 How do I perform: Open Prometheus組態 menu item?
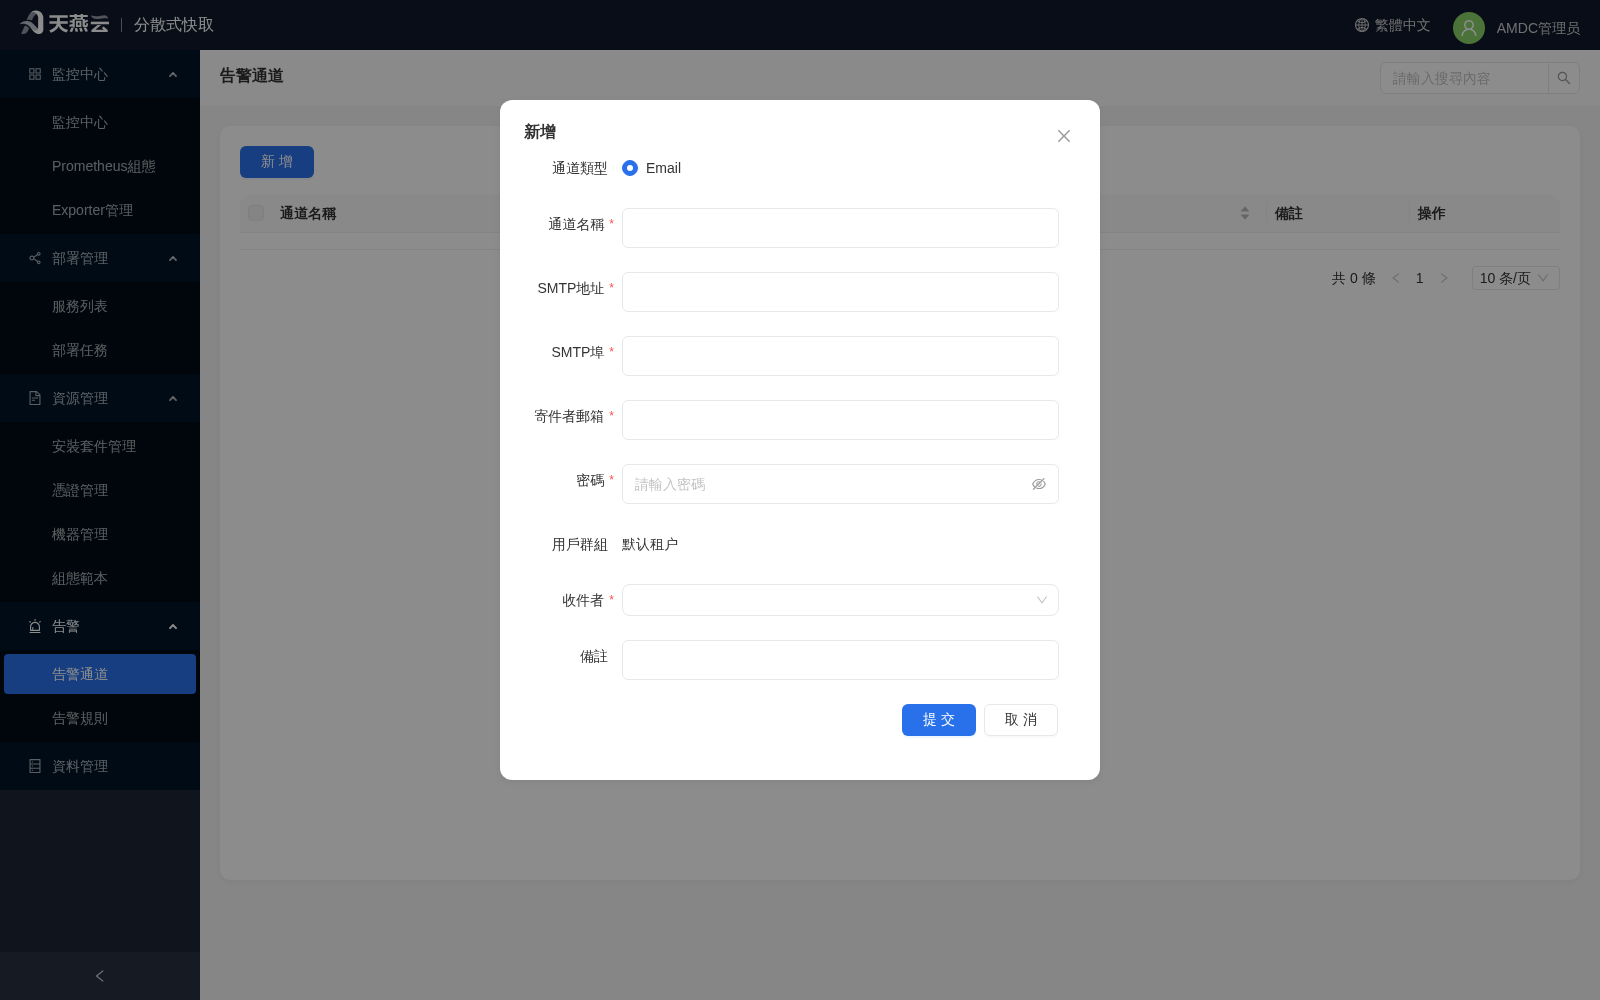[100, 166]
